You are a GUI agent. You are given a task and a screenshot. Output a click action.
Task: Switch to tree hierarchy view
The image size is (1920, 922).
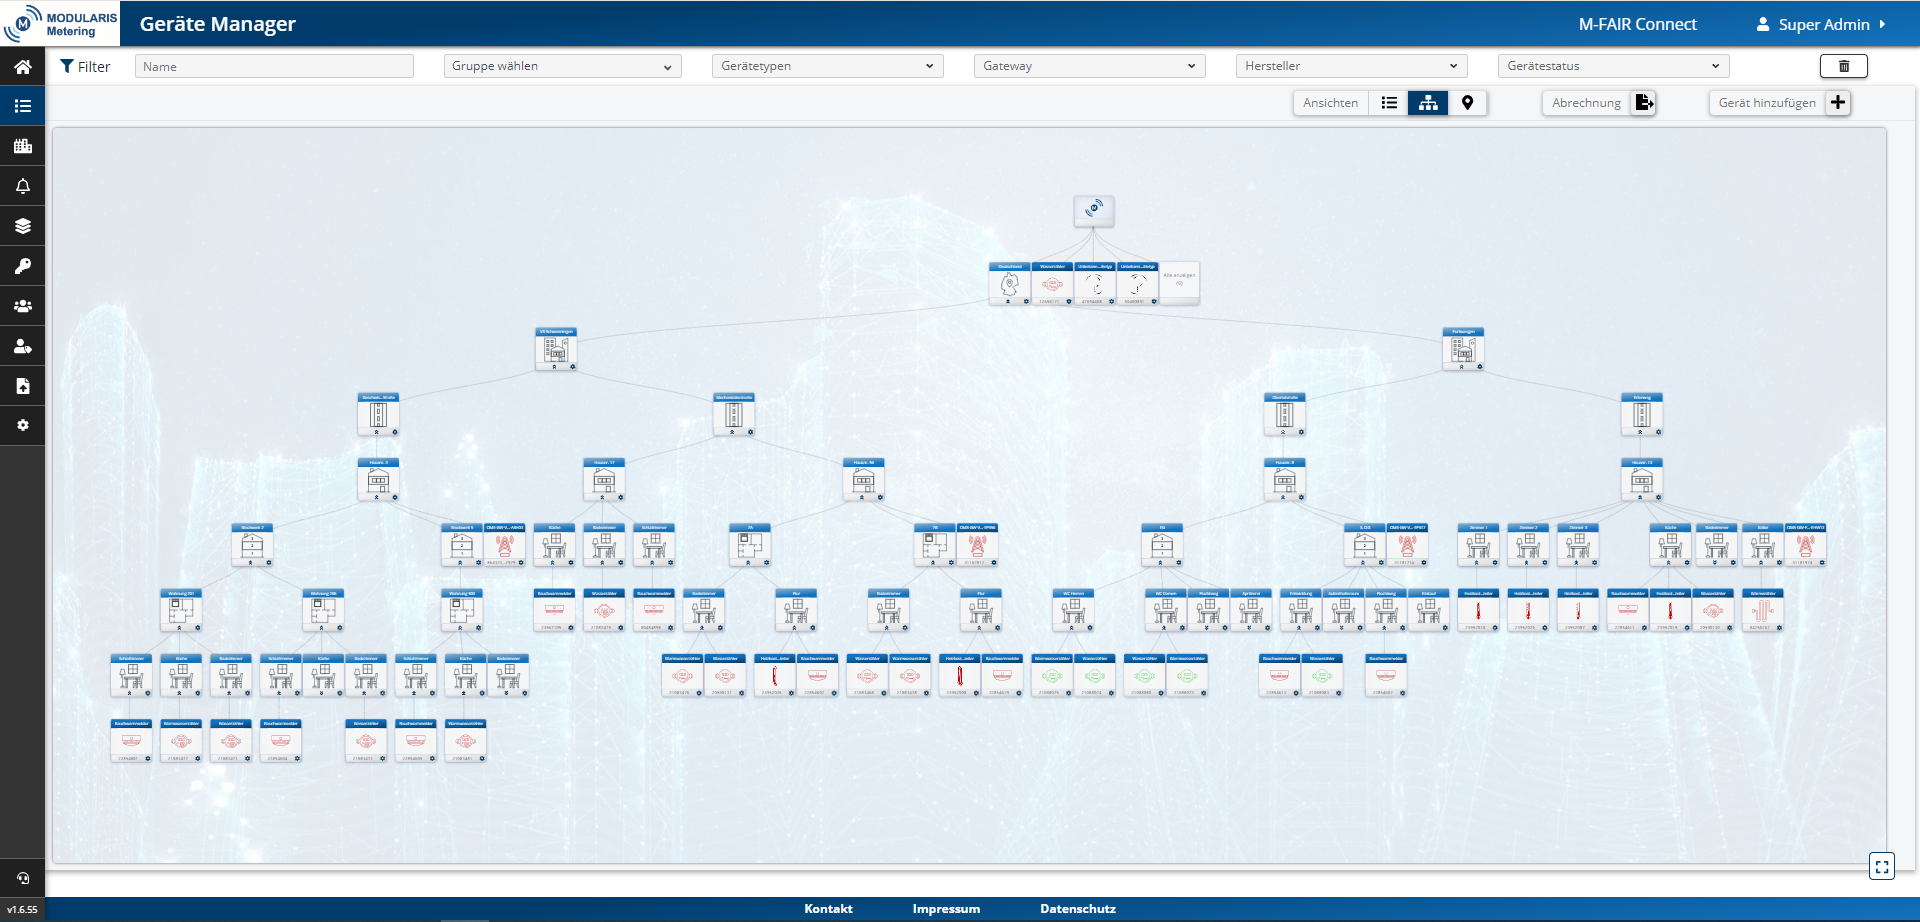[x=1428, y=103]
